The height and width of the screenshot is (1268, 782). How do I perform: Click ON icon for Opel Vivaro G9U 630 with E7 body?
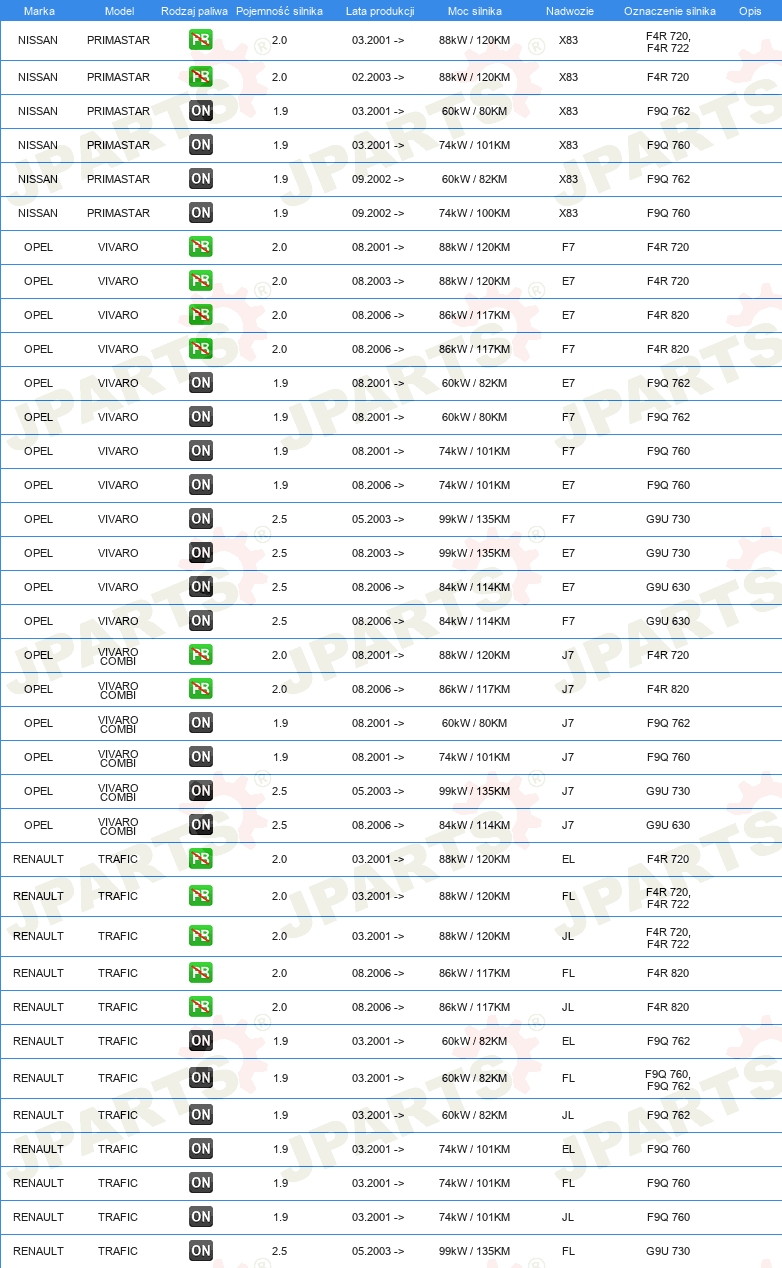coord(201,587)
